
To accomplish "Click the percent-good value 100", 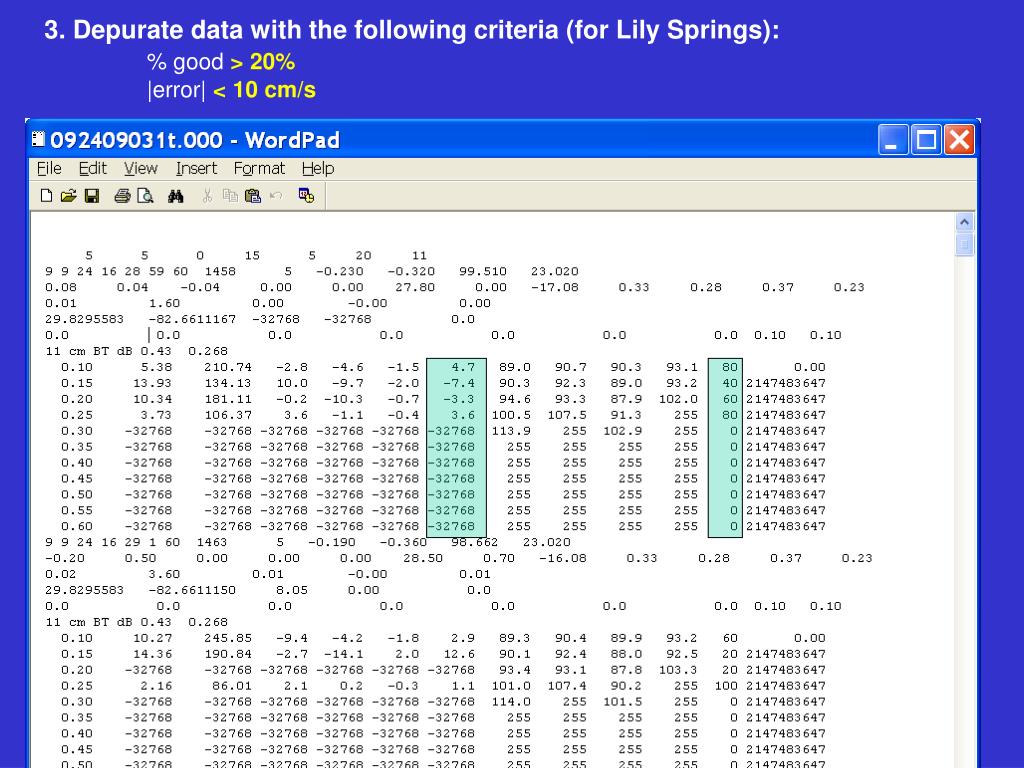I will click(726, 686).
